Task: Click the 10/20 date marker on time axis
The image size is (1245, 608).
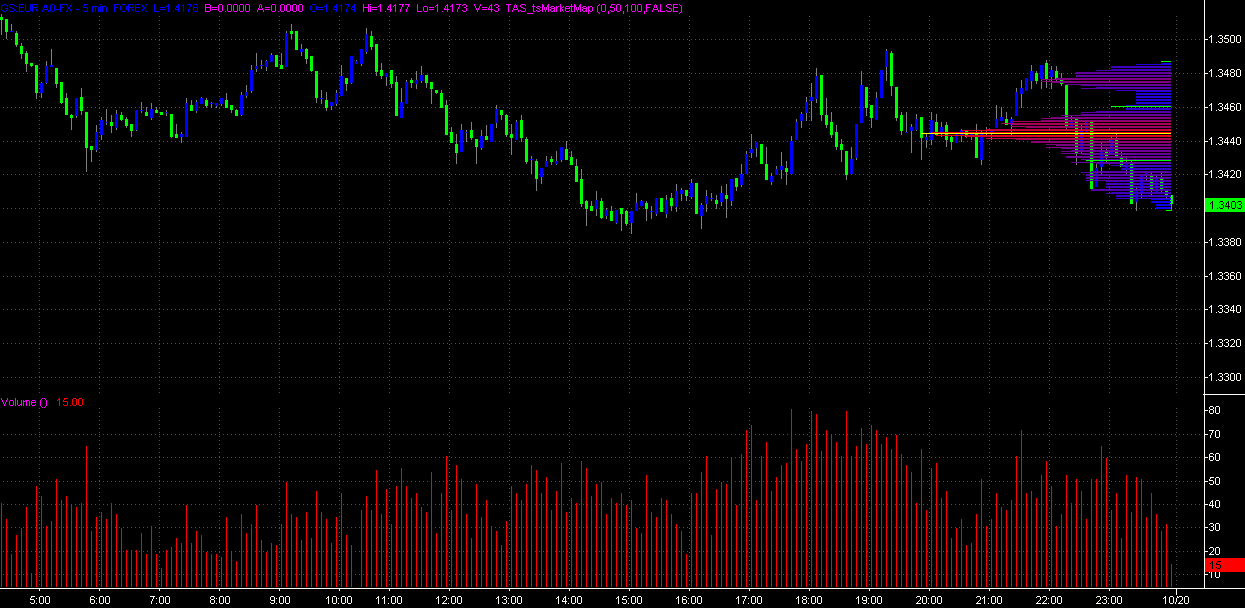Action: [x=1175, y=600]
